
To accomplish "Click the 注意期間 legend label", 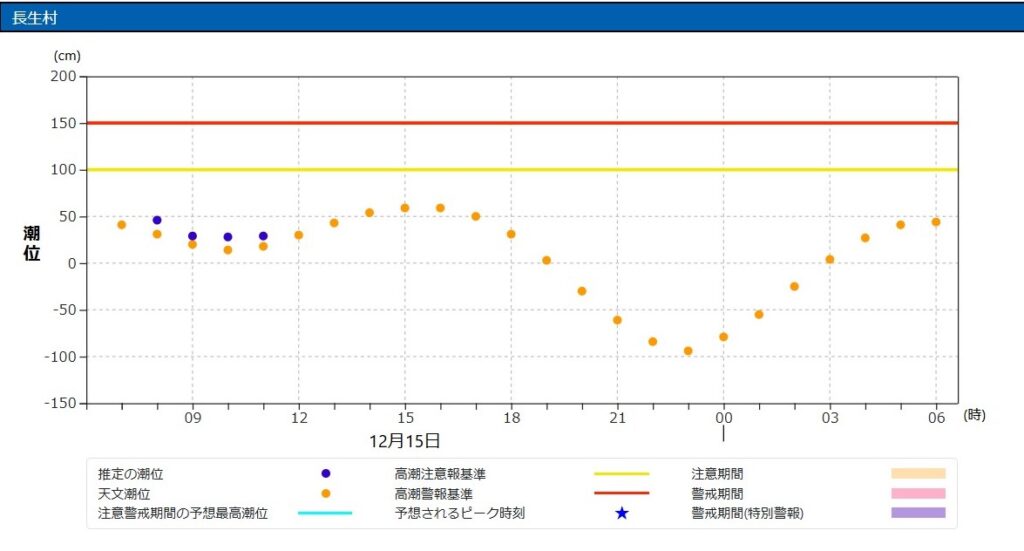I will pyautogui.click(x=718, y=474).
